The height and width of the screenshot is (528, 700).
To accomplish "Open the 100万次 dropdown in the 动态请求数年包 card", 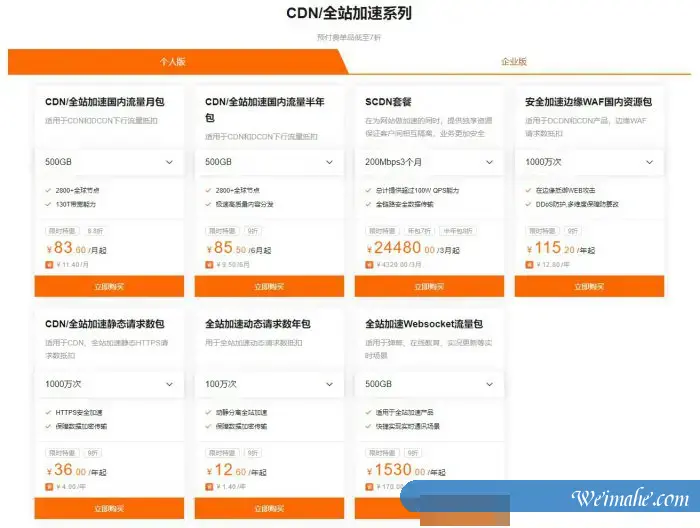I will pos(269,384).
